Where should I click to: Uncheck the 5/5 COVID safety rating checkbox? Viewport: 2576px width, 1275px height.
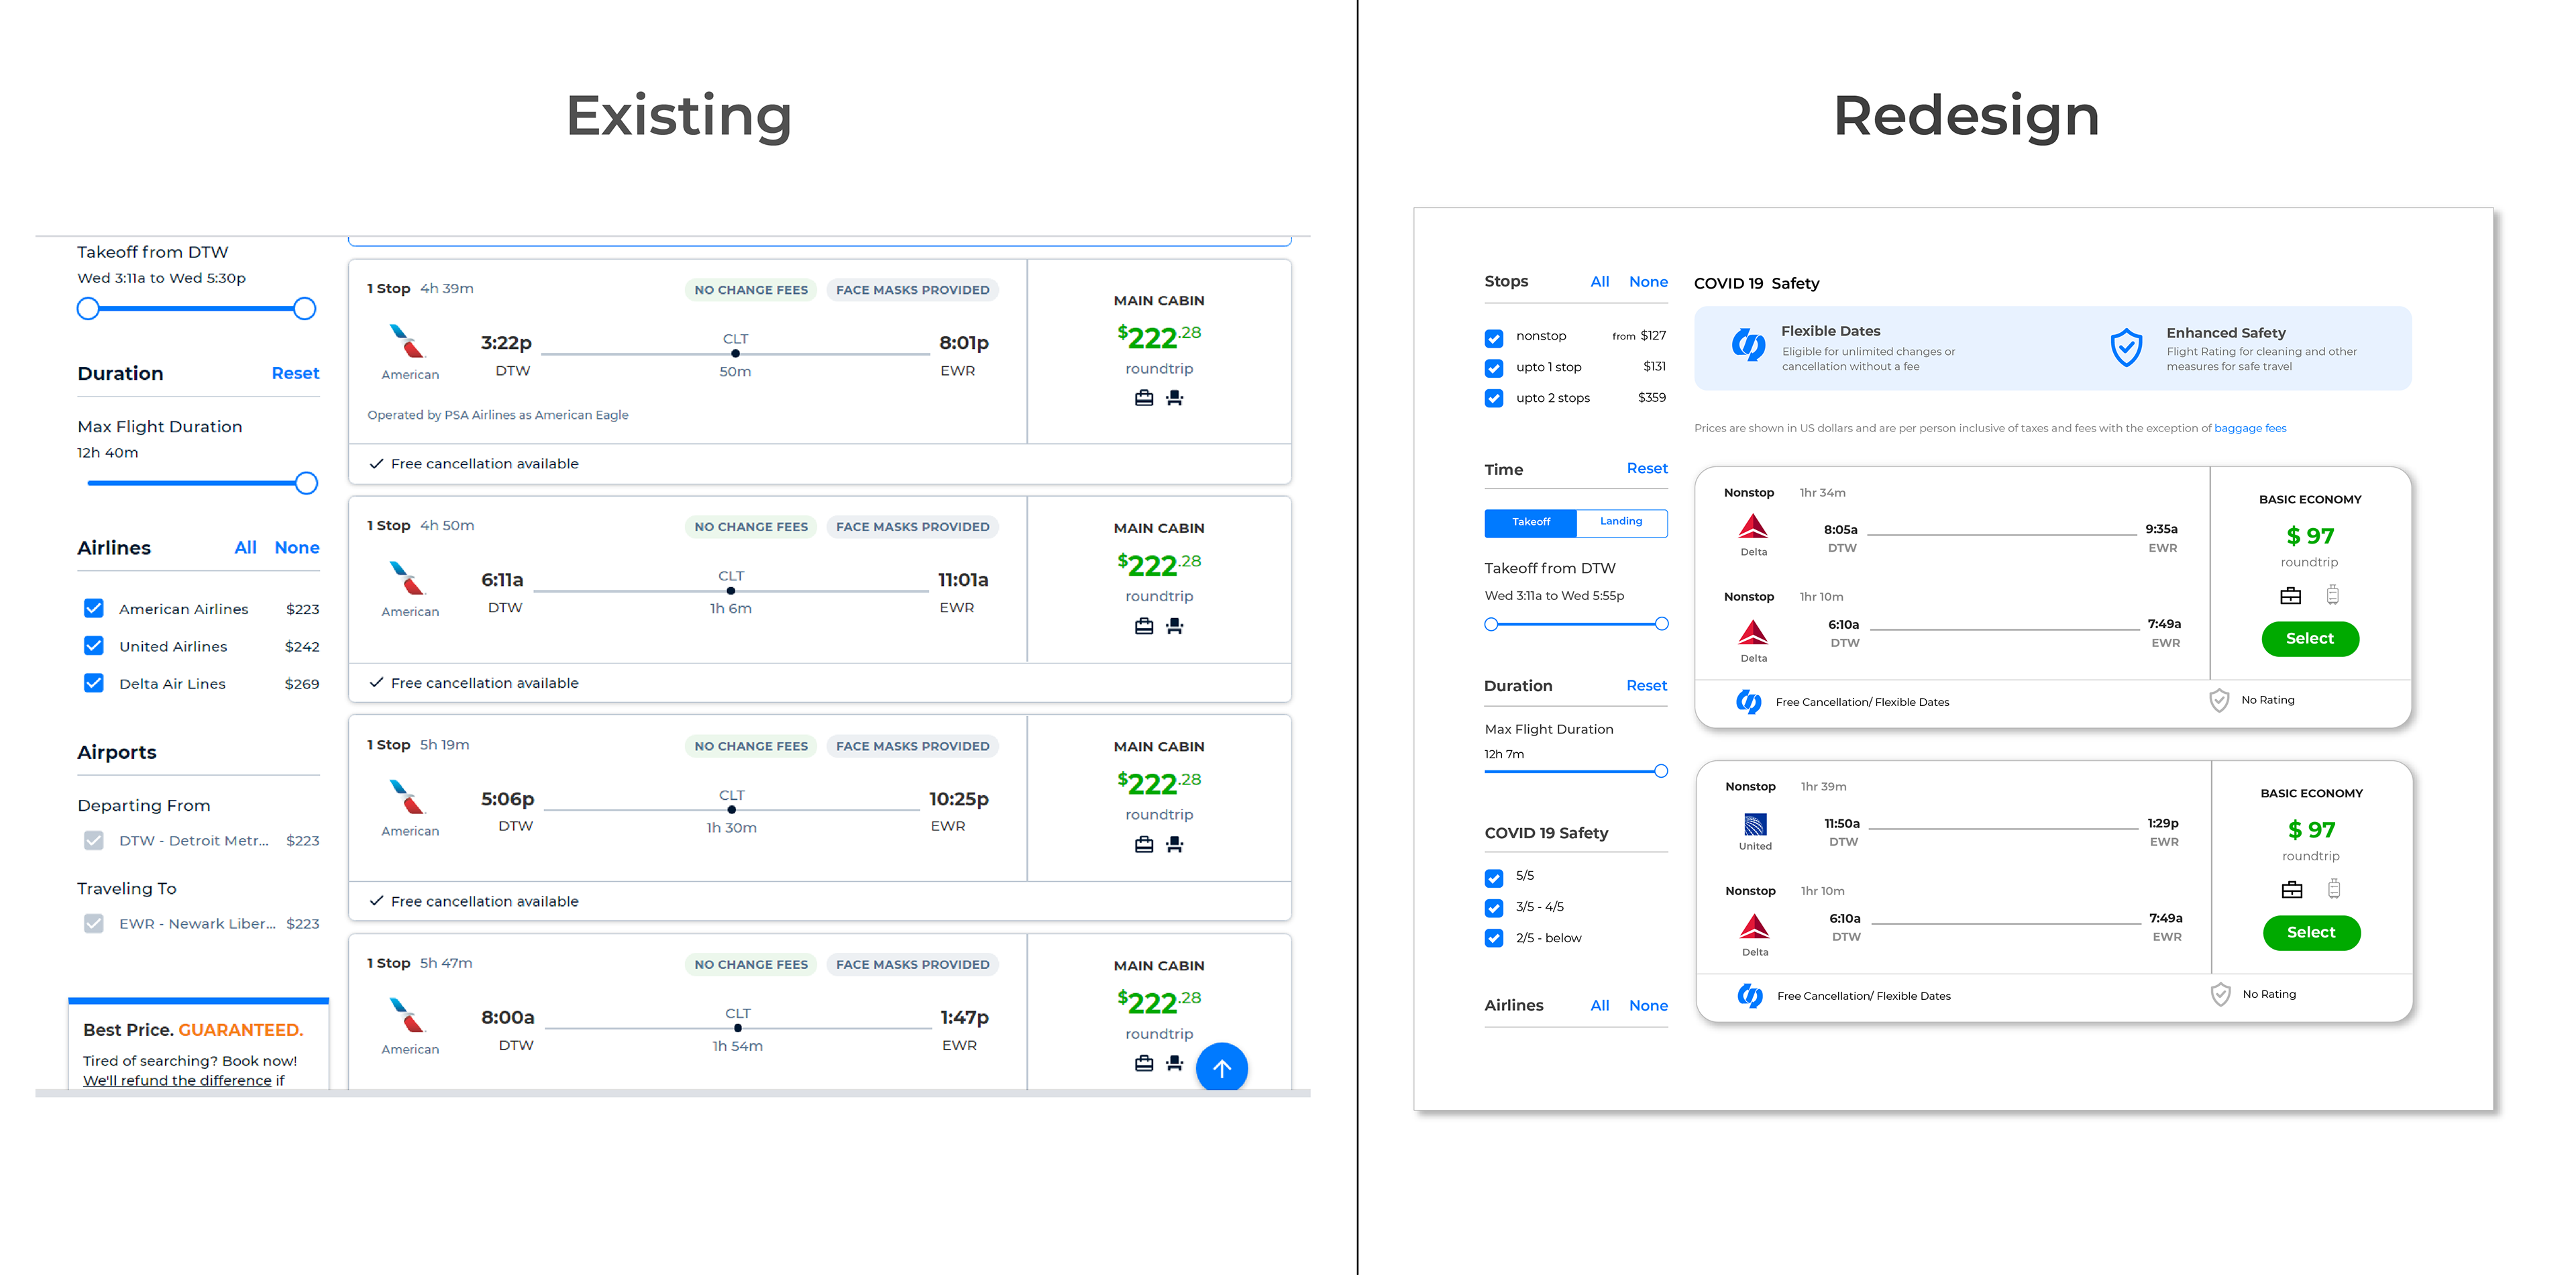[1494, 878]
